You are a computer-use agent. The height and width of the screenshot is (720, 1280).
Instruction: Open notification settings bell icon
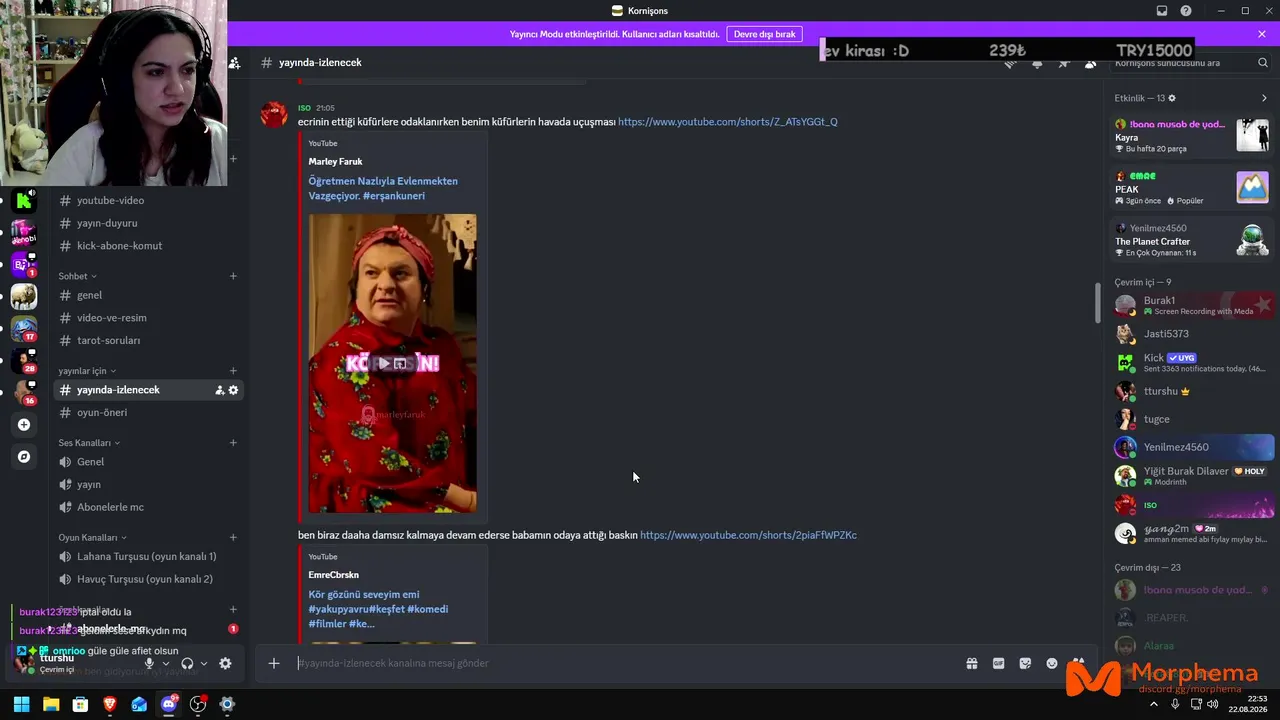pyautogui.click(x=1037, y=63)
